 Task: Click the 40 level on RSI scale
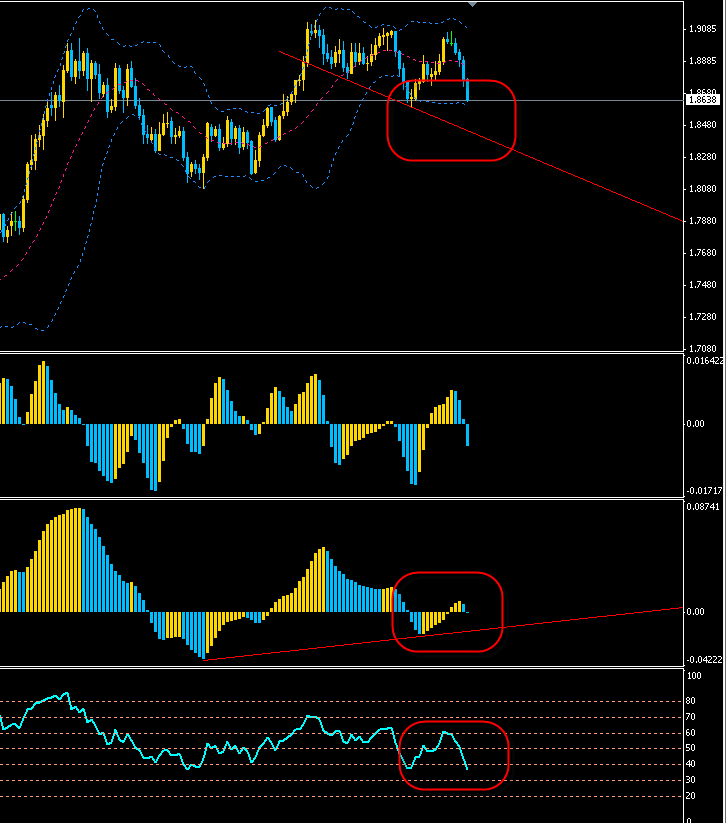tap(691, 764)
